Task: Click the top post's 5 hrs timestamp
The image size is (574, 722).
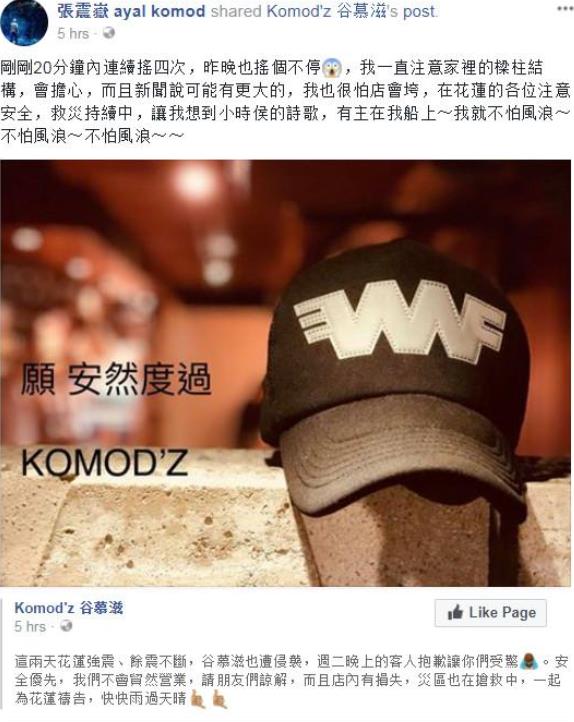Action: tap(73, 33)
